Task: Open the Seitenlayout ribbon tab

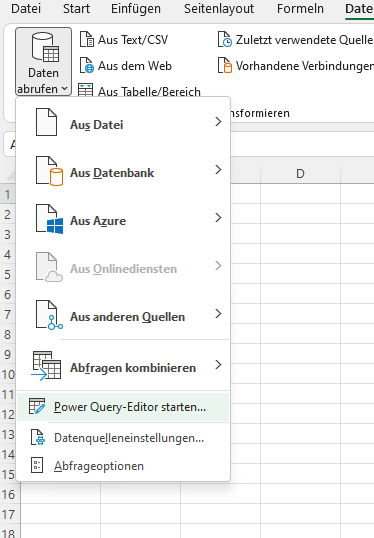Action: (219, 9)
